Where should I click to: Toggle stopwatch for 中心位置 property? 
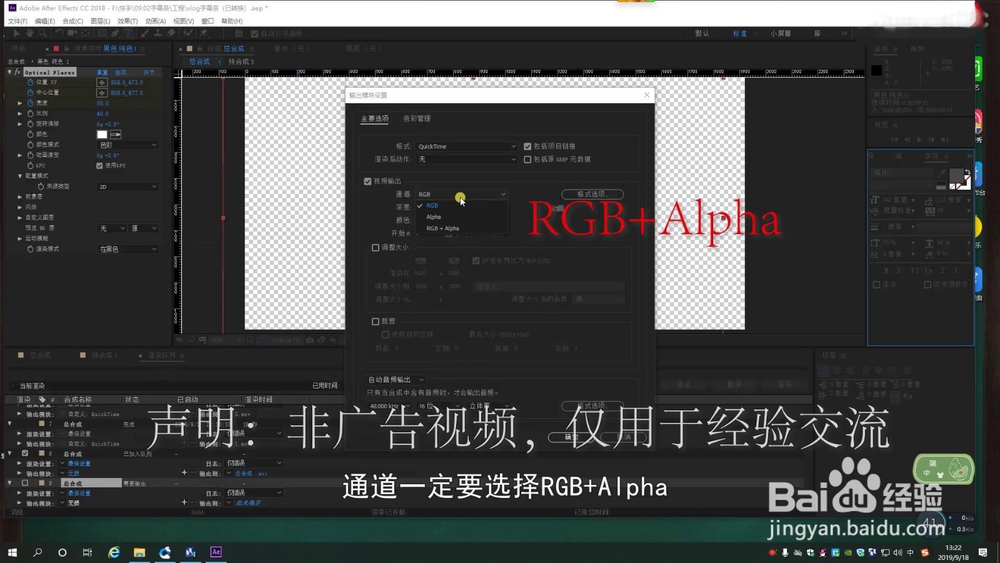(x=30, y=92)
